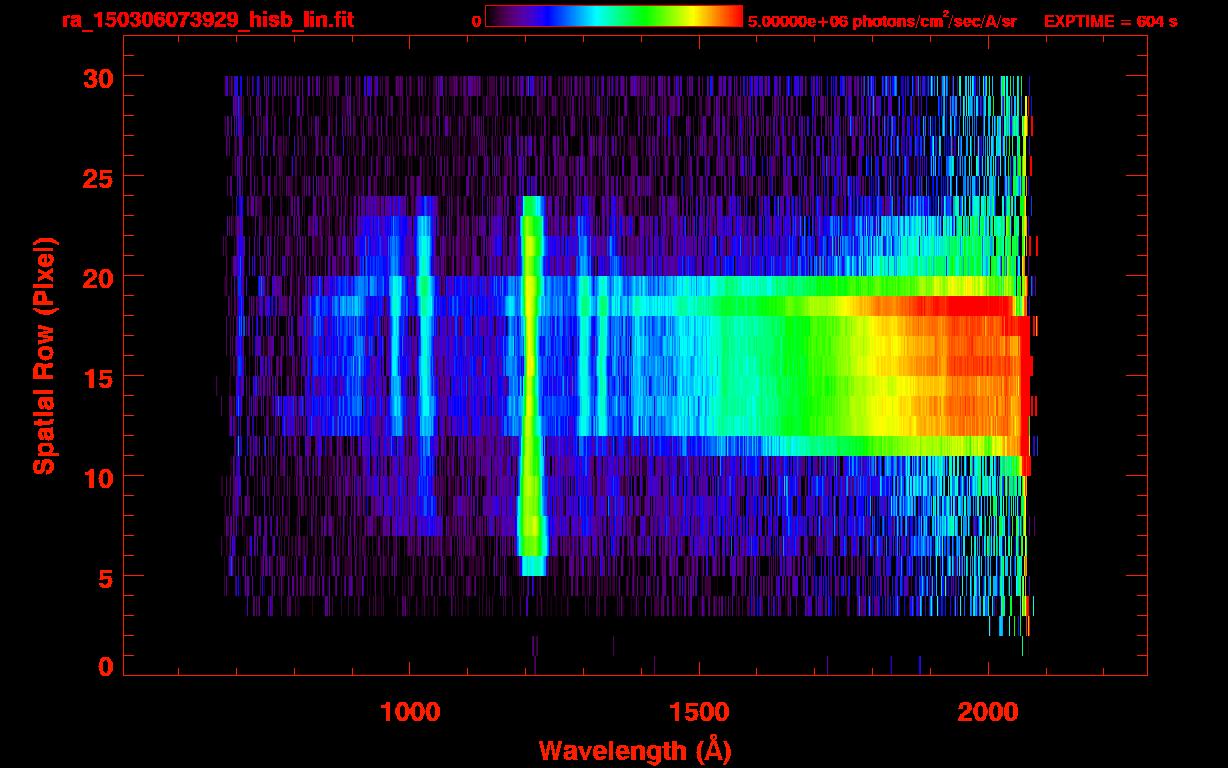Click the color bar minimum label 0
Image resolution: width=1228 pixels, height=768 pixels.
coord(475,21)
